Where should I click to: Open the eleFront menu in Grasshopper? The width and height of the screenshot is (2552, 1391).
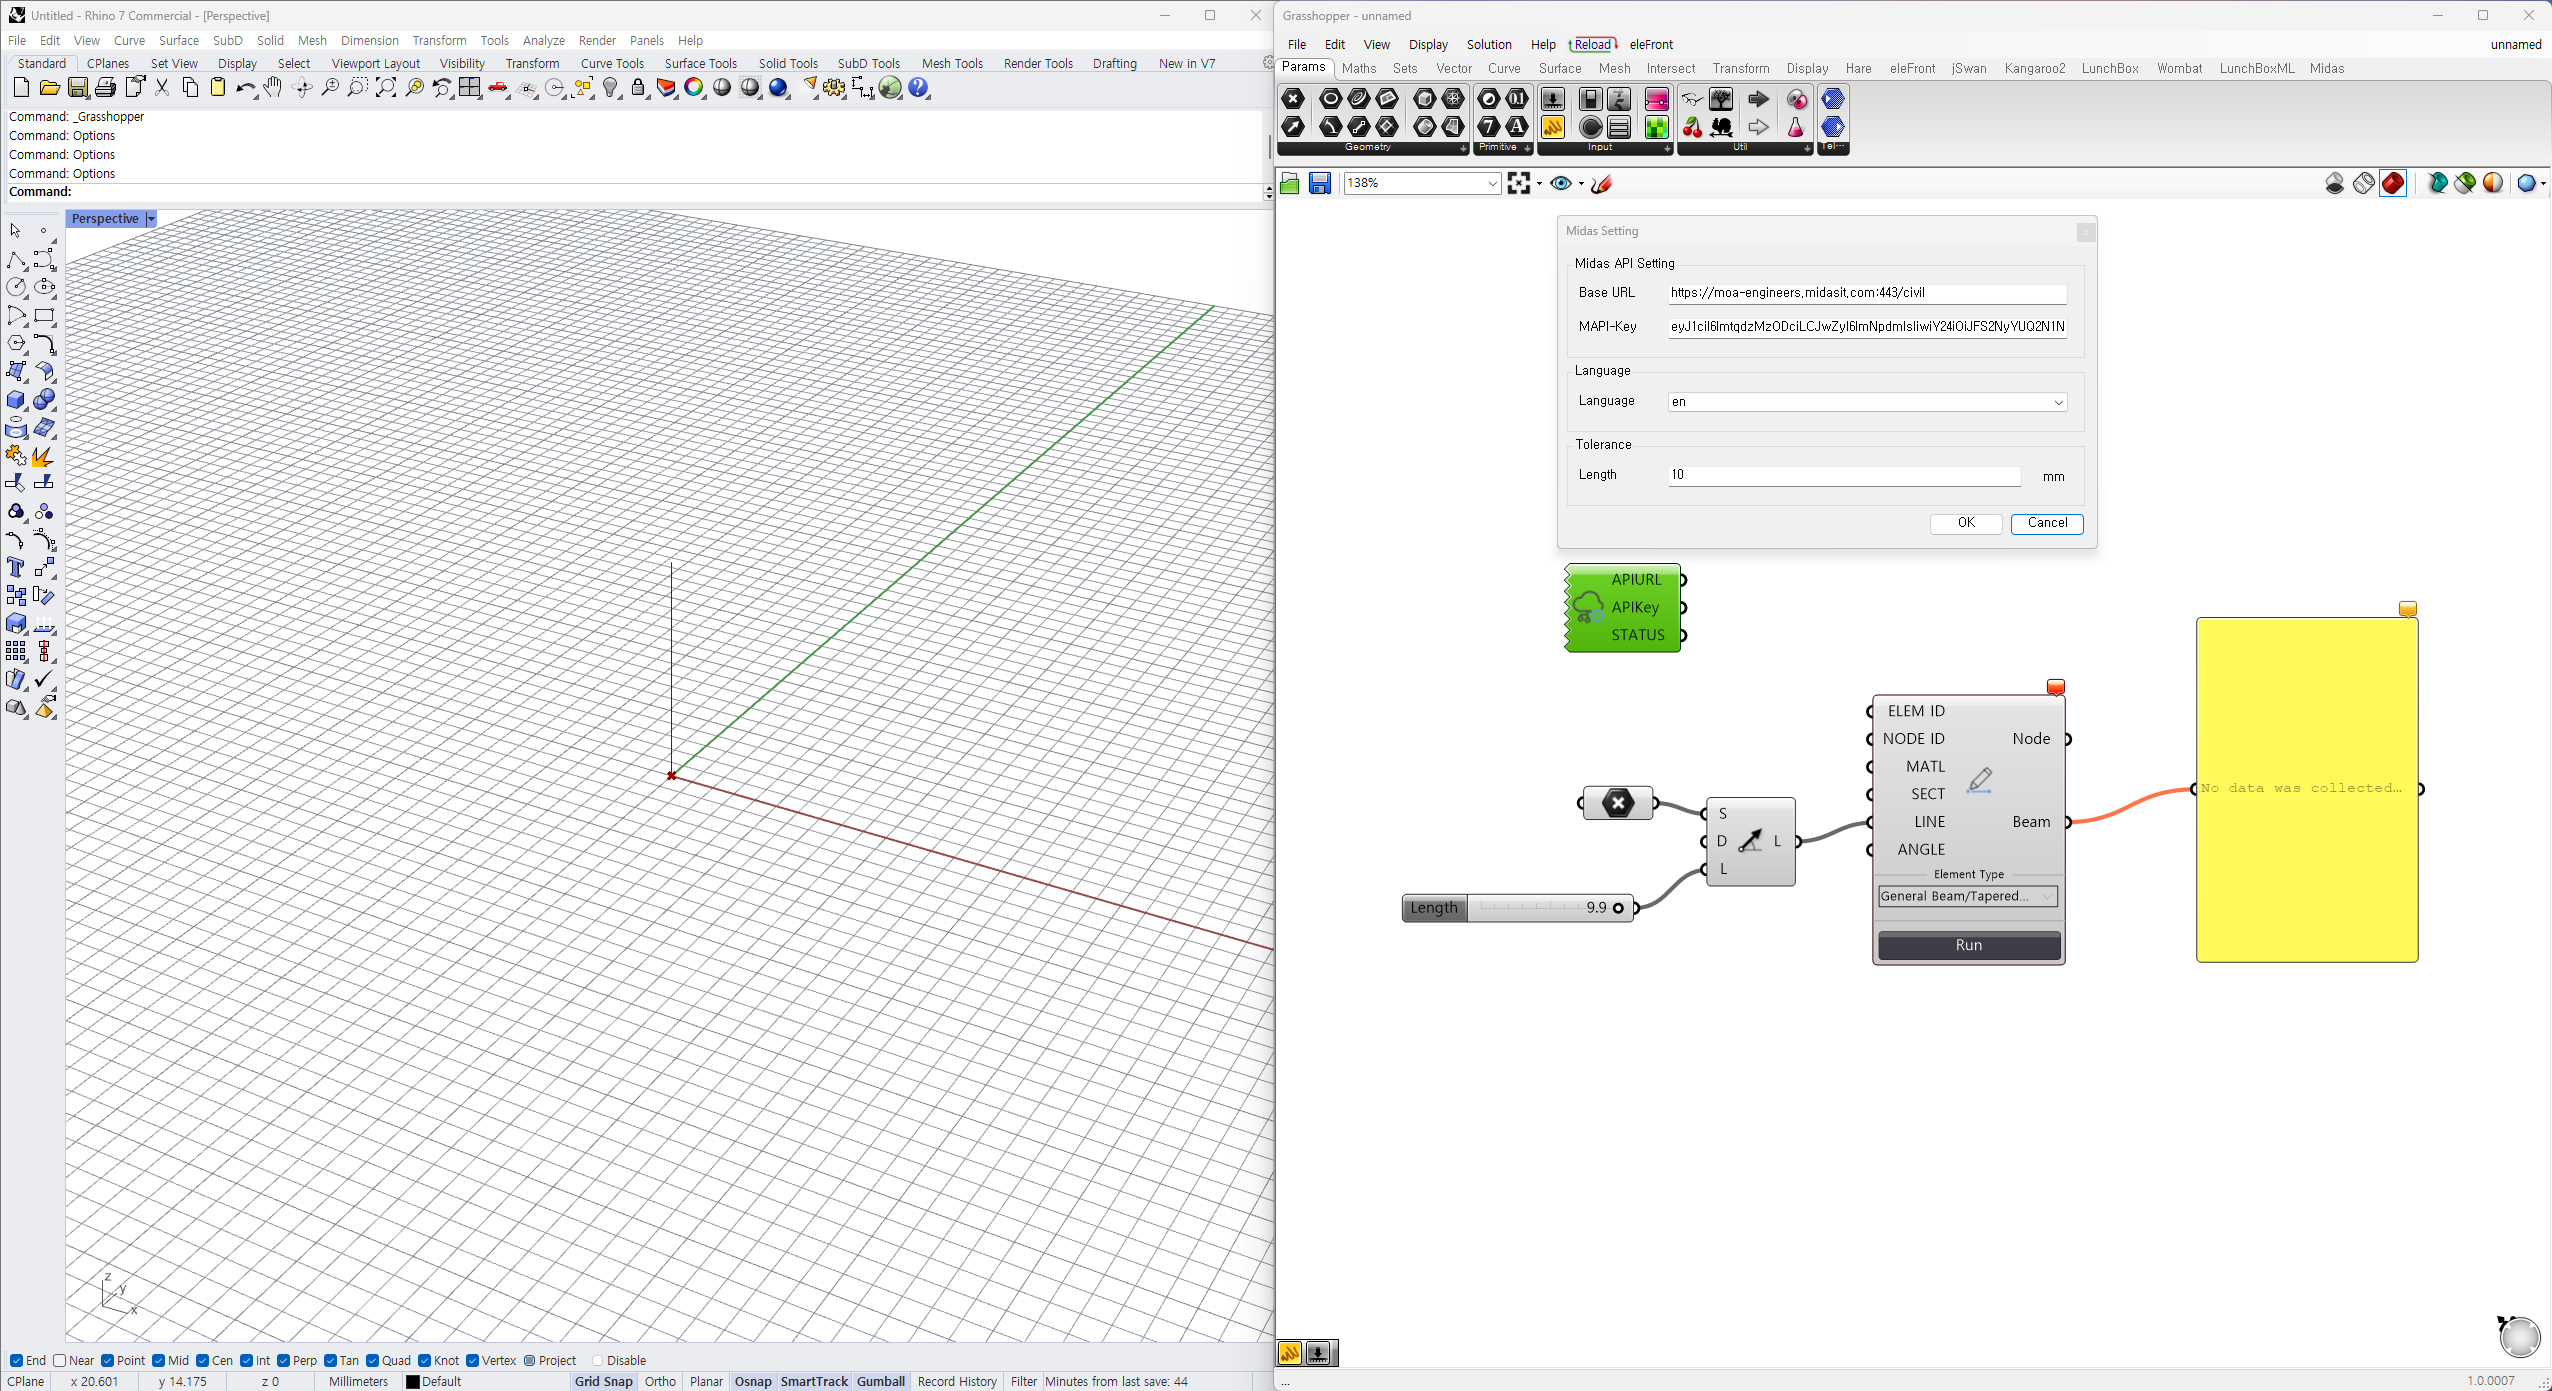pos(1651,44)
